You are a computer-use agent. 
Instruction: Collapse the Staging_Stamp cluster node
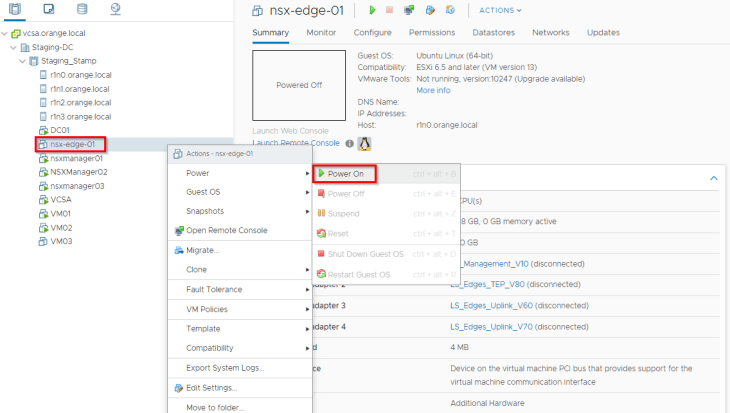tap(20, 61)
